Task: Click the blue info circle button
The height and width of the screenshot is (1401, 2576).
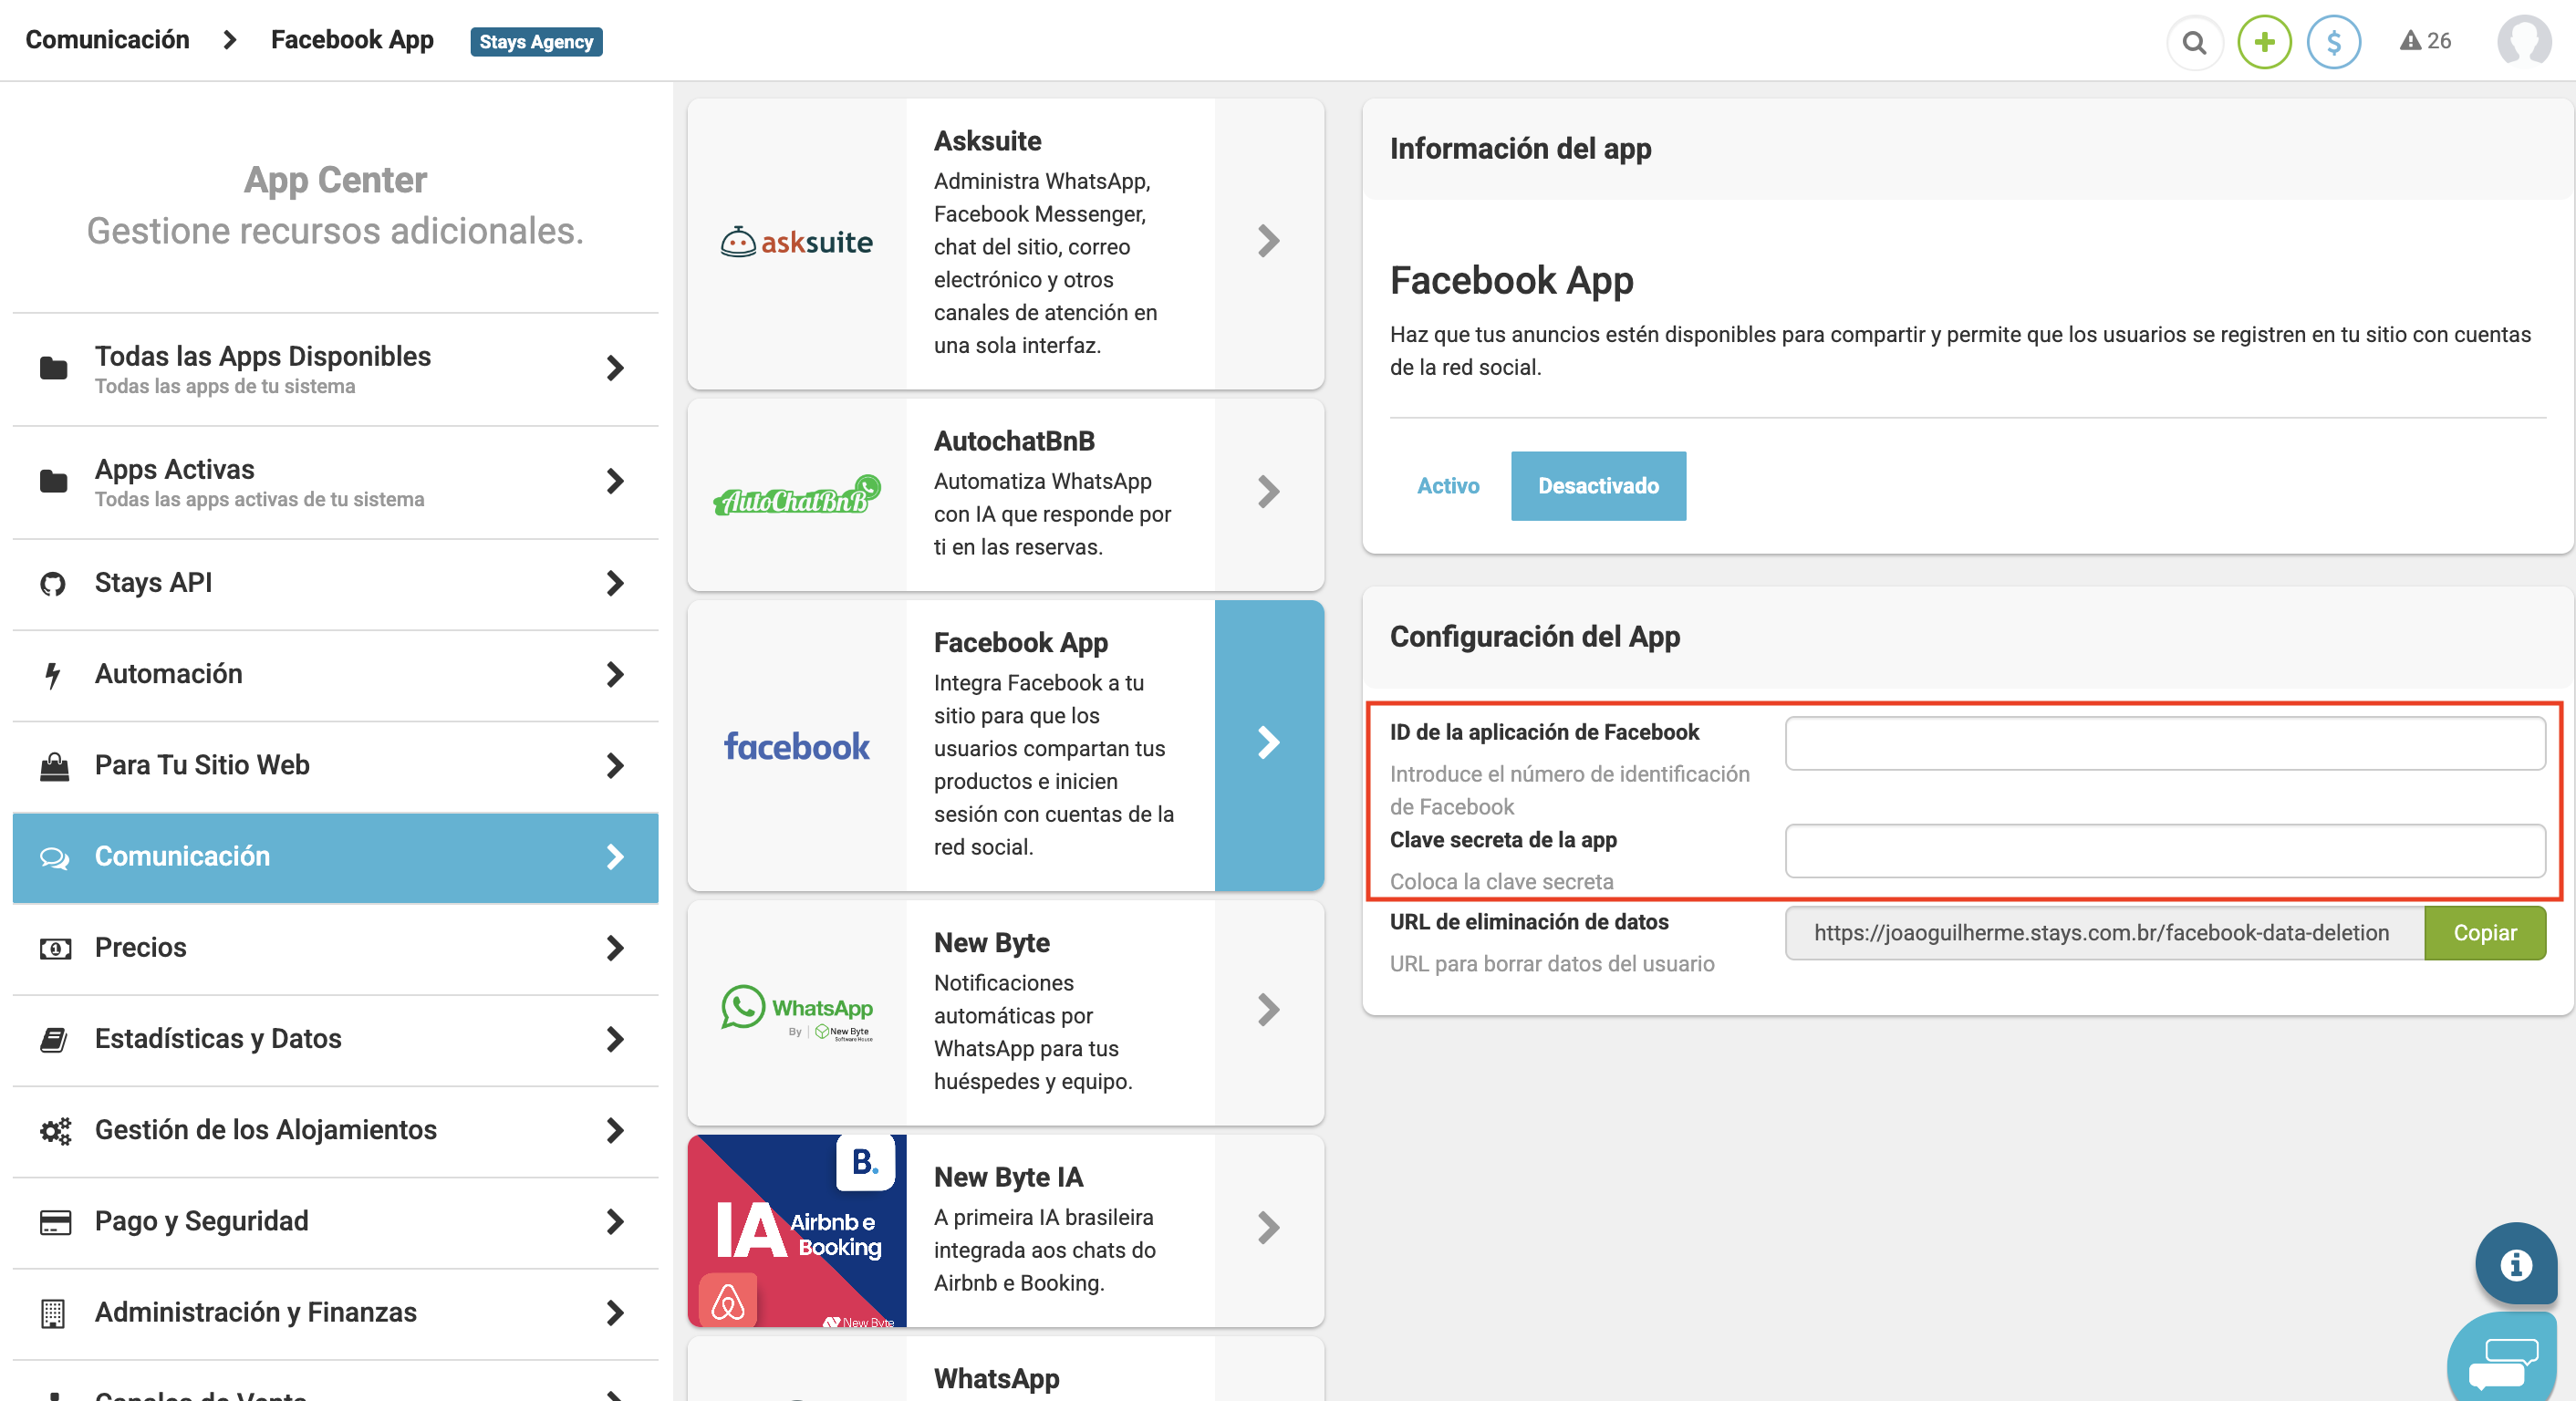Action: point(2516,1264)
